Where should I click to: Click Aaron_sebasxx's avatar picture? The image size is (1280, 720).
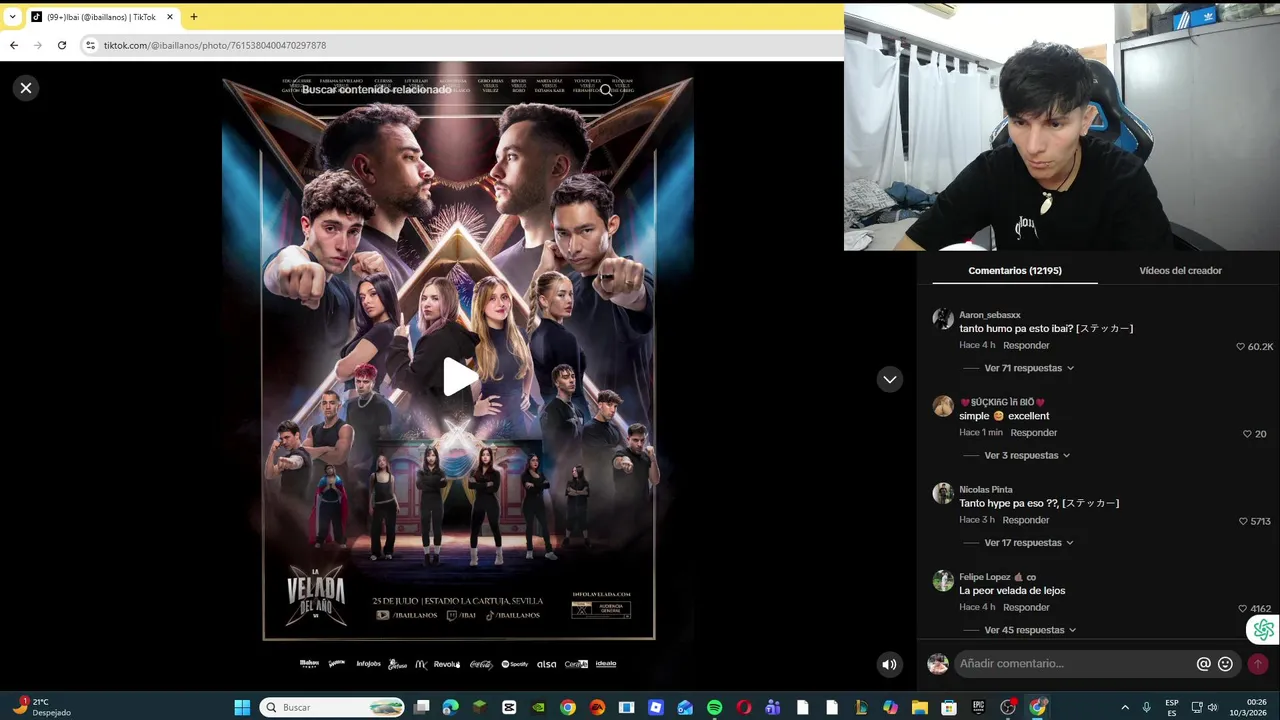click(943, 319)
